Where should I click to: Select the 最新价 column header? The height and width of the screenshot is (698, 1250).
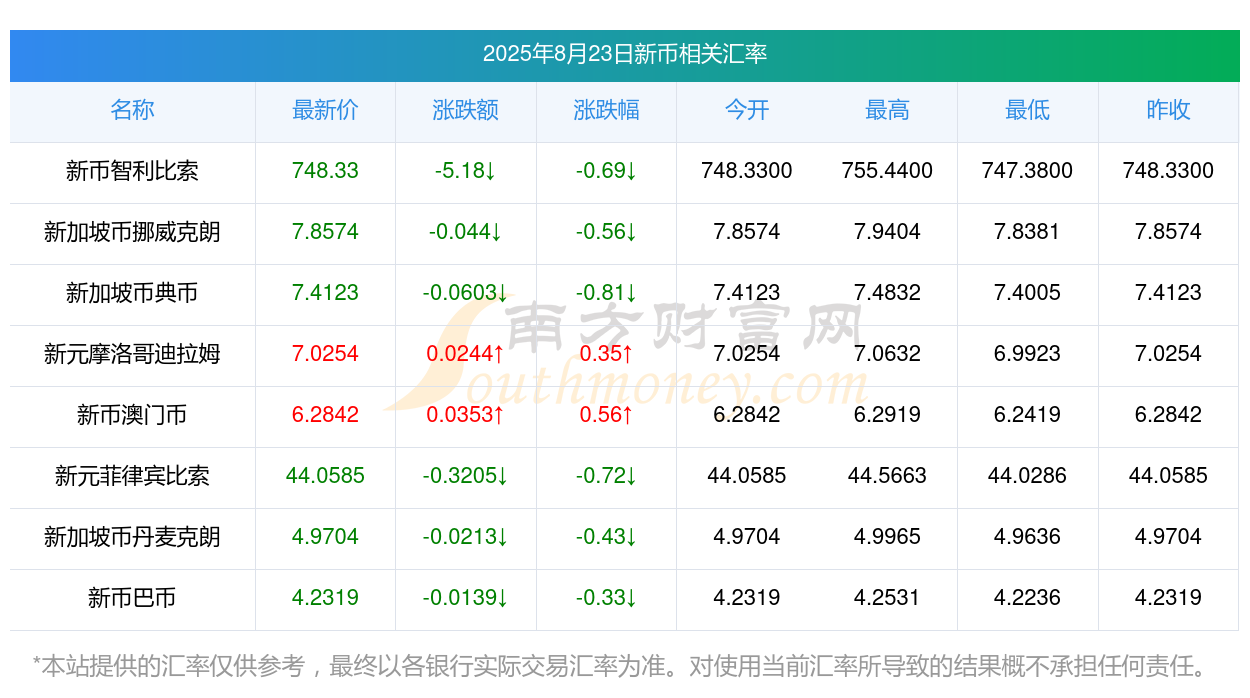pos(325,110)
